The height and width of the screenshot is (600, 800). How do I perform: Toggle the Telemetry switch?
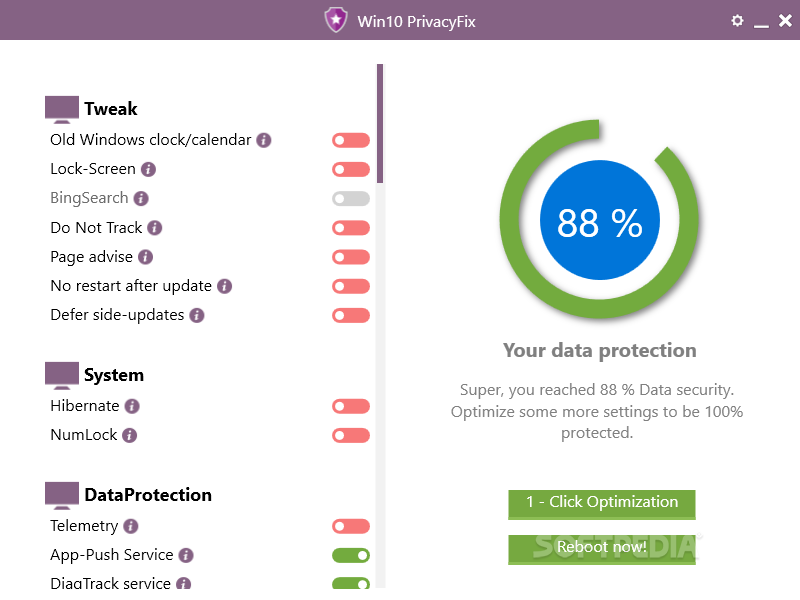pos(351,526)
